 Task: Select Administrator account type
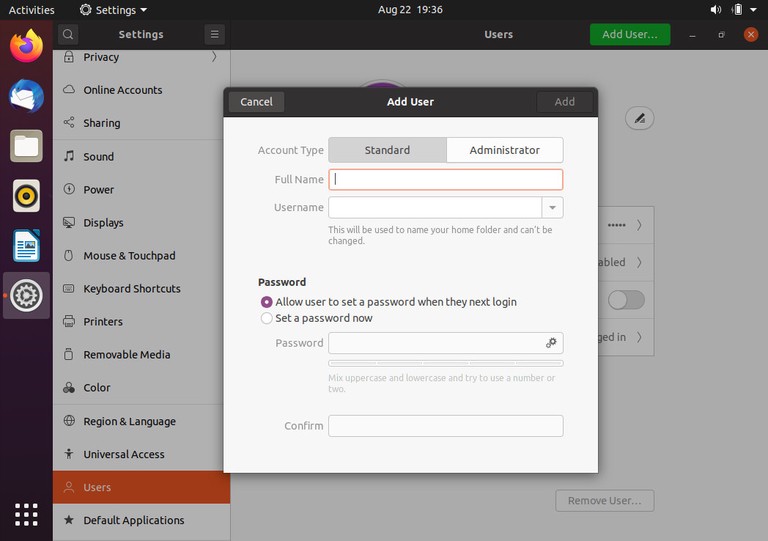[x=504, y=150]
